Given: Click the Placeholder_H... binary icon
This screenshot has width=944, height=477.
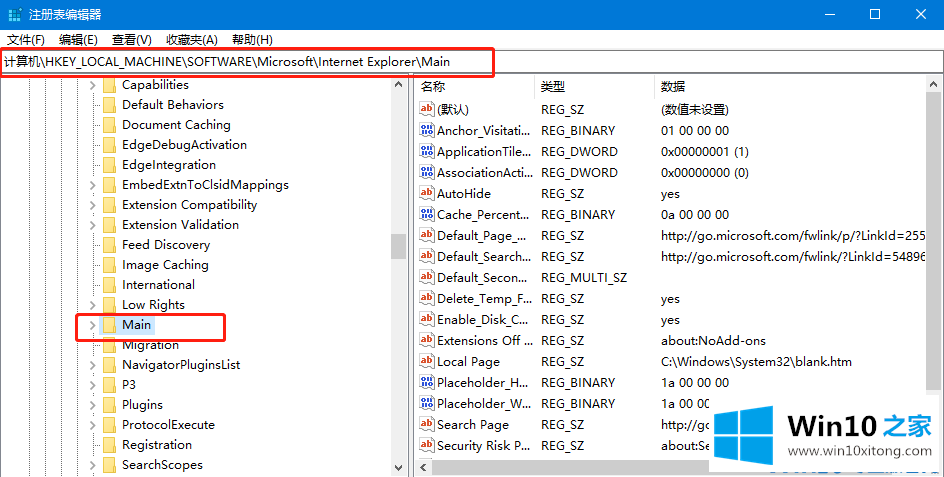Looking at the screenshot, I should point(427,382).
